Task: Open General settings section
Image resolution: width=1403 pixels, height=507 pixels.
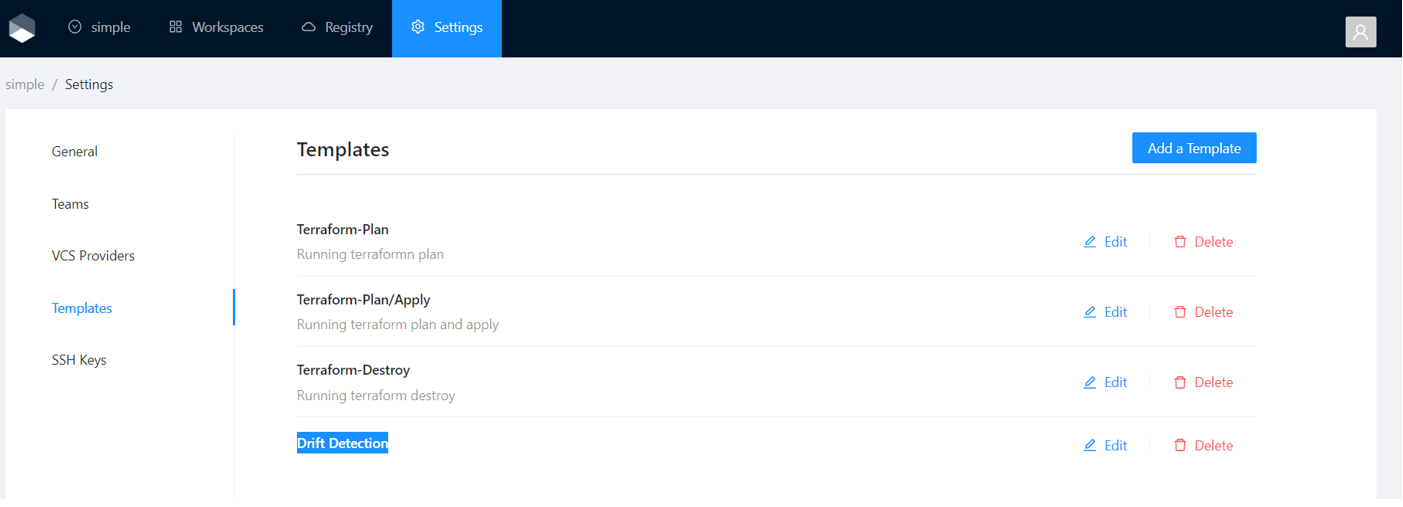Action: click(x=75, y=152)
